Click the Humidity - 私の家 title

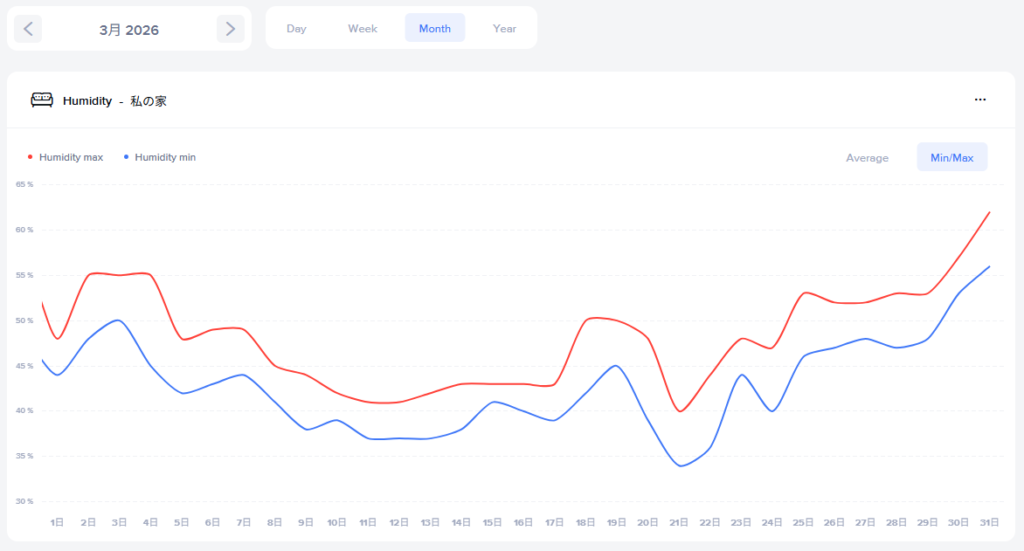coord(114,101)
